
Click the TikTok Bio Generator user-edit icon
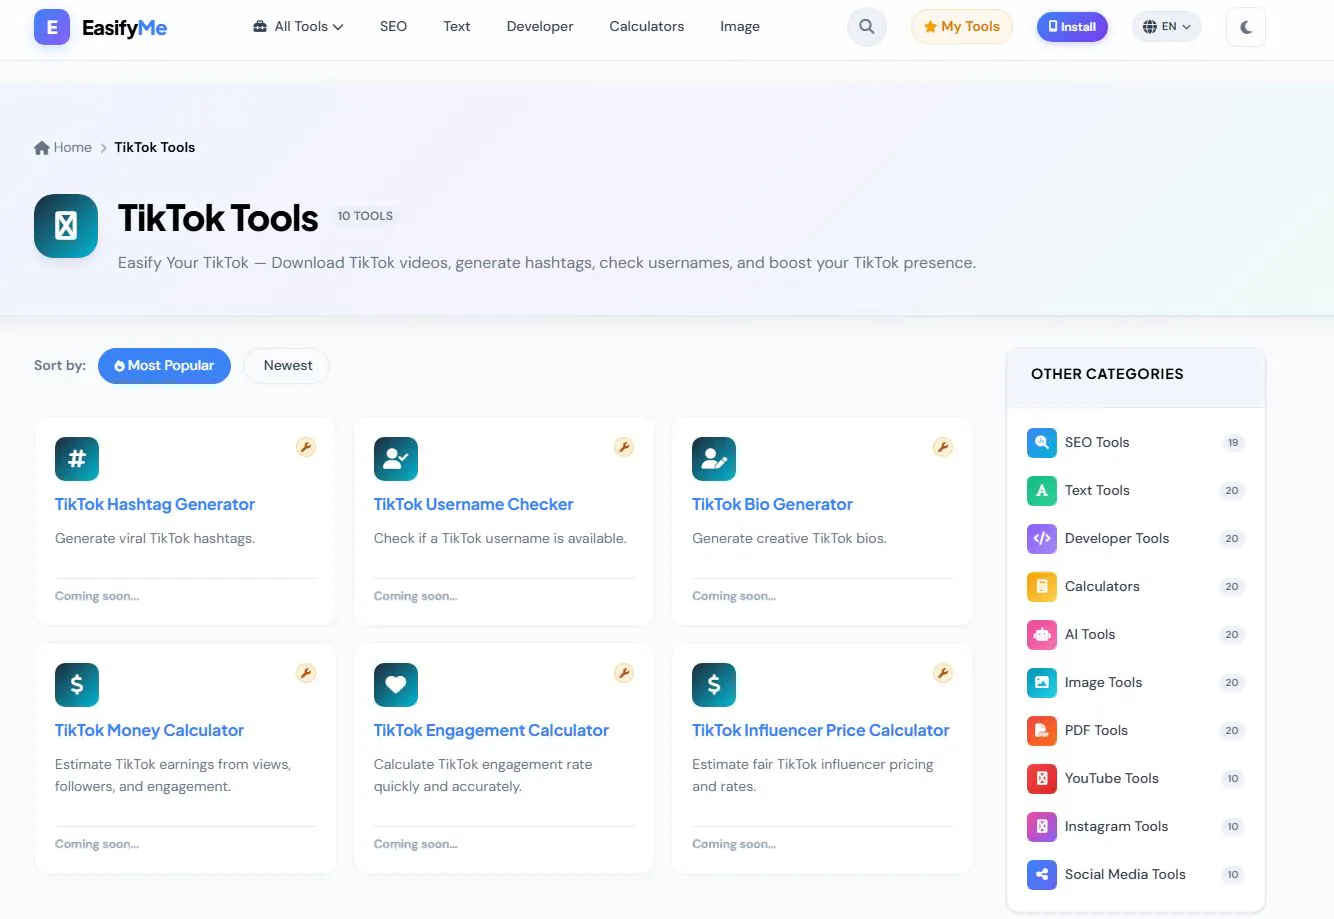(x=714, y=459)
